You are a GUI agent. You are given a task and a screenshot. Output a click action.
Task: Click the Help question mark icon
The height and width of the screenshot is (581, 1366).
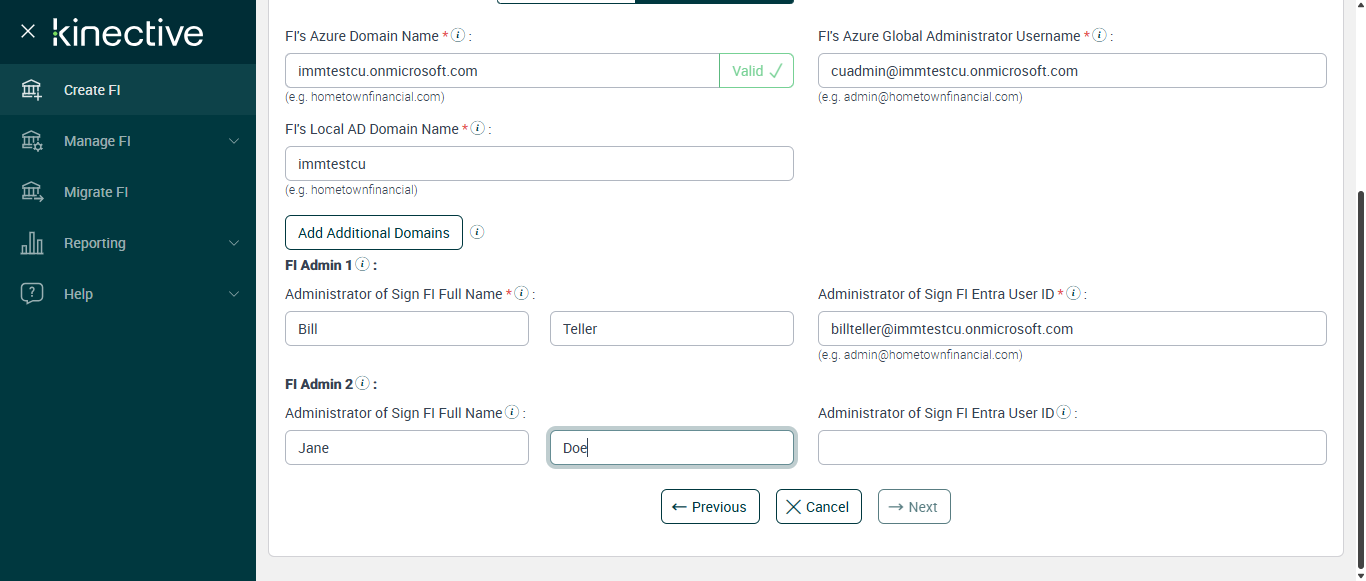click(32, 294)
